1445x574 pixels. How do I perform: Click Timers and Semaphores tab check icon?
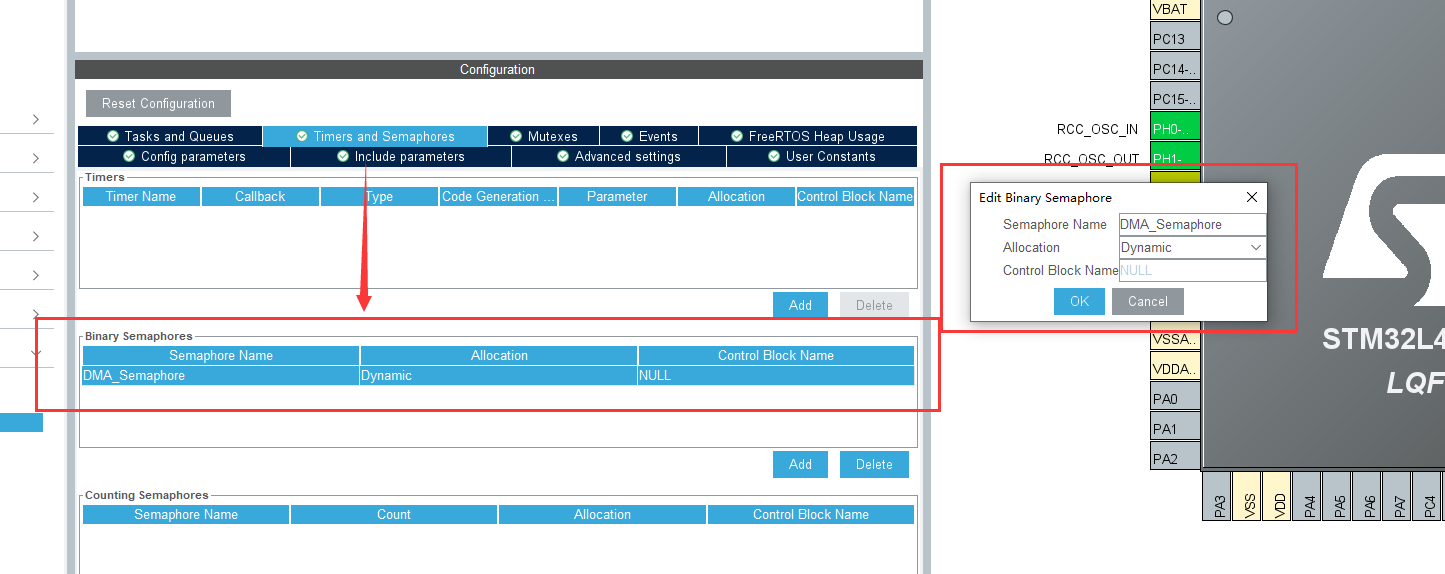tap(302, 136)
